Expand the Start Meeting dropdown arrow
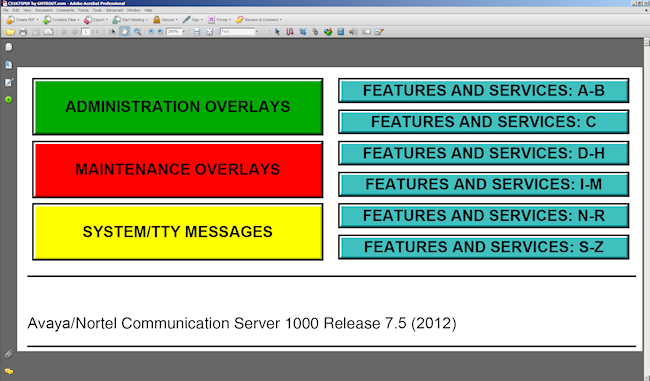Viewport: 650px width, 381px height. [x=147, y=19]
